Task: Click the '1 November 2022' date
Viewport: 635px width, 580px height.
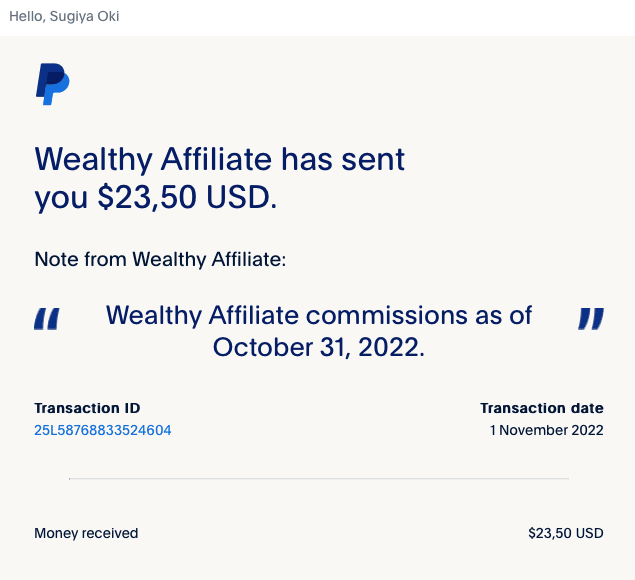Action: pos(547,430)
